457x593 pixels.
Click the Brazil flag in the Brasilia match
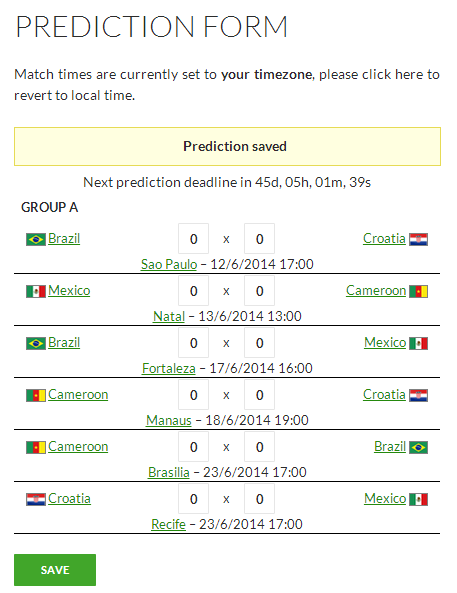[418, 447]
